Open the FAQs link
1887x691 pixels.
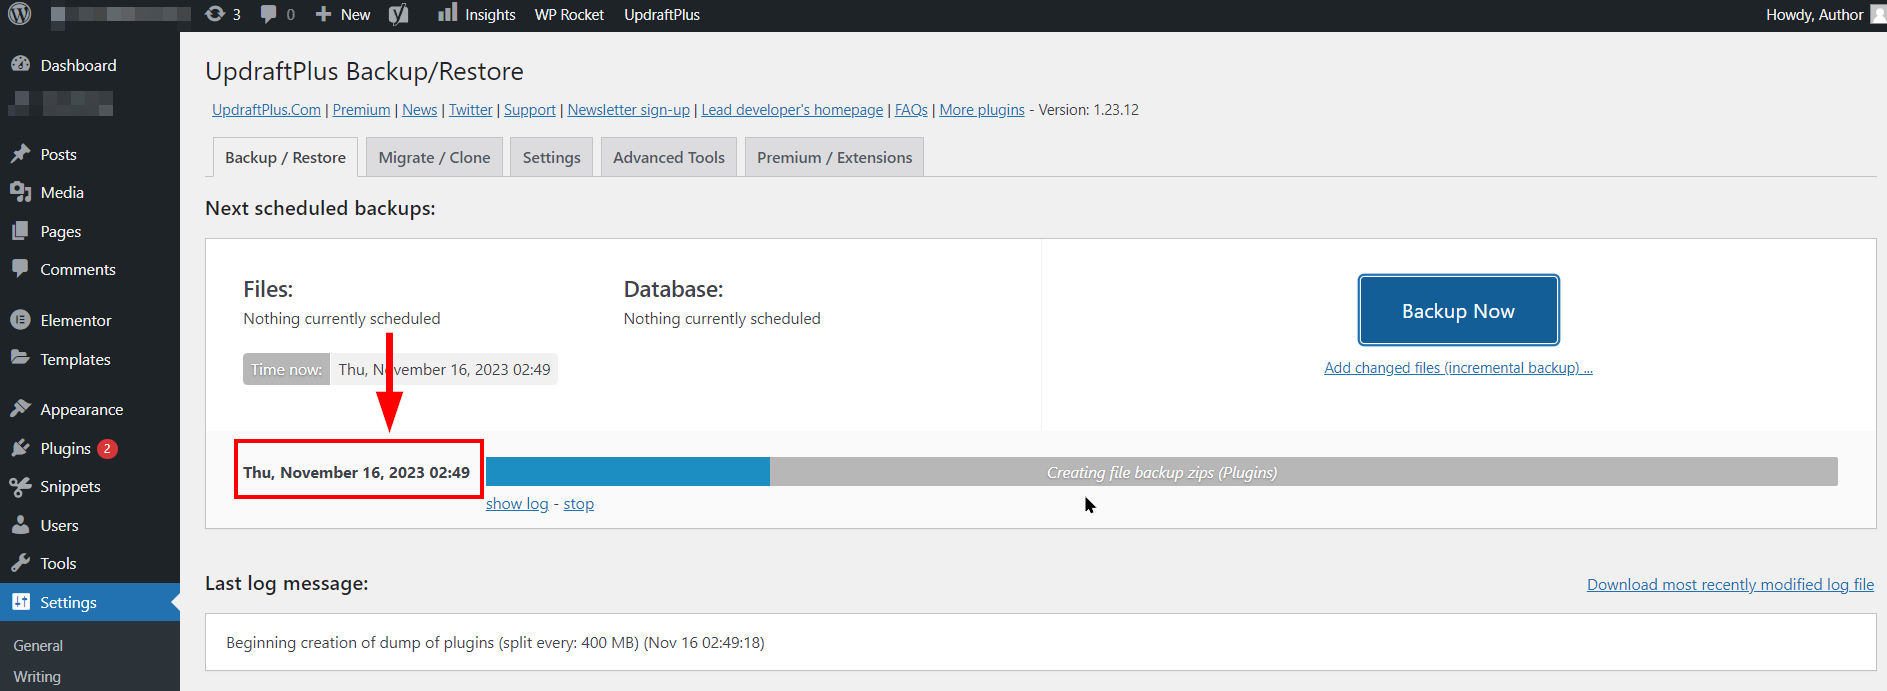click(911, 110)
